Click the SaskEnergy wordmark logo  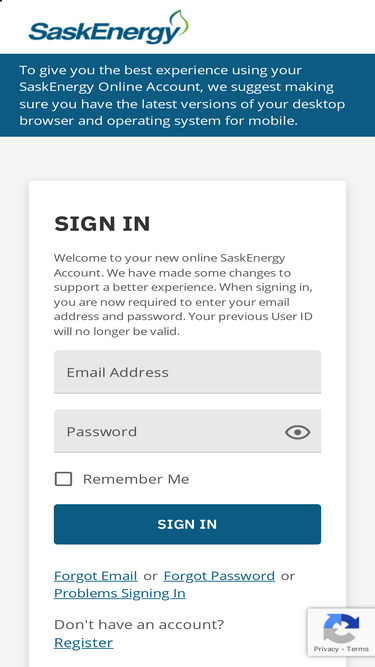point(108,28)
